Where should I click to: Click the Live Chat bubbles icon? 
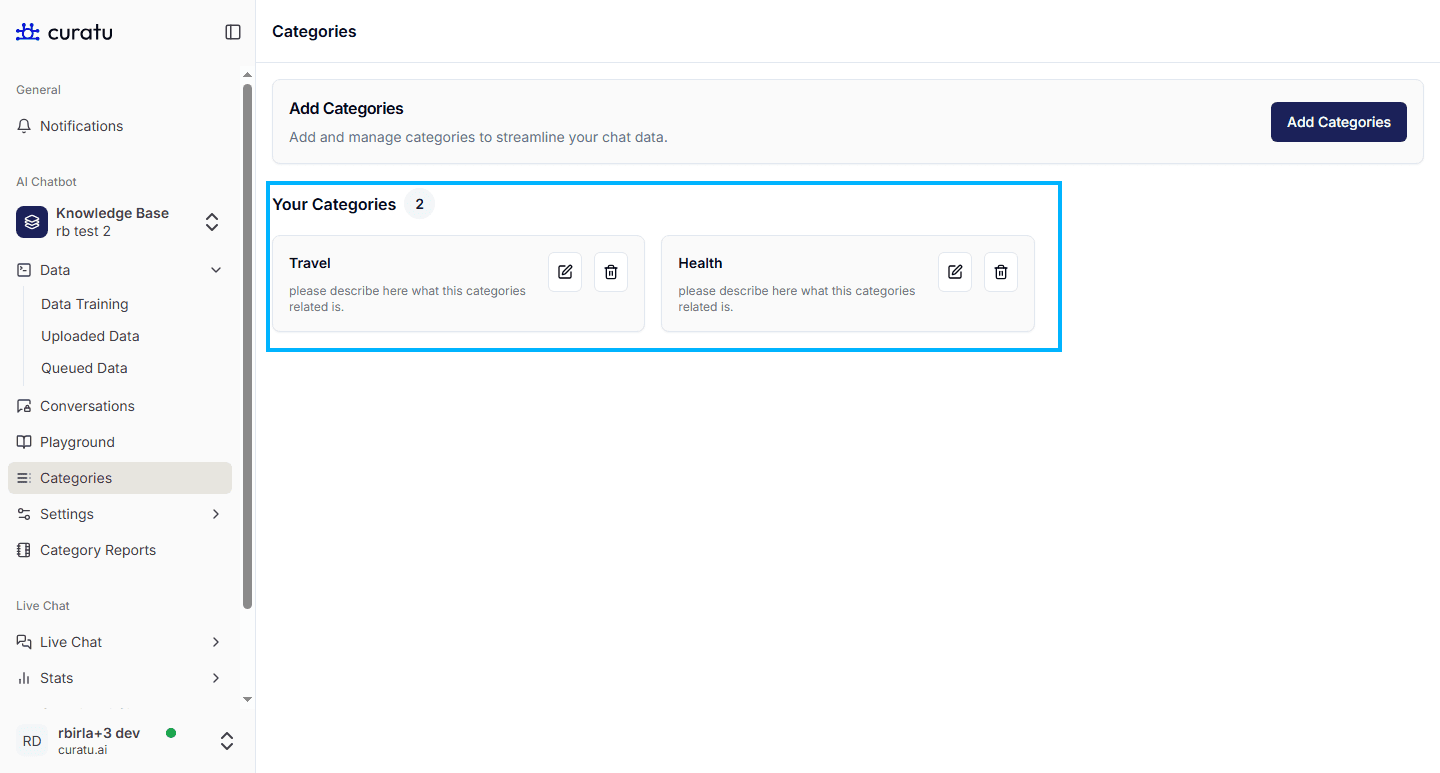tap(24, 642)
